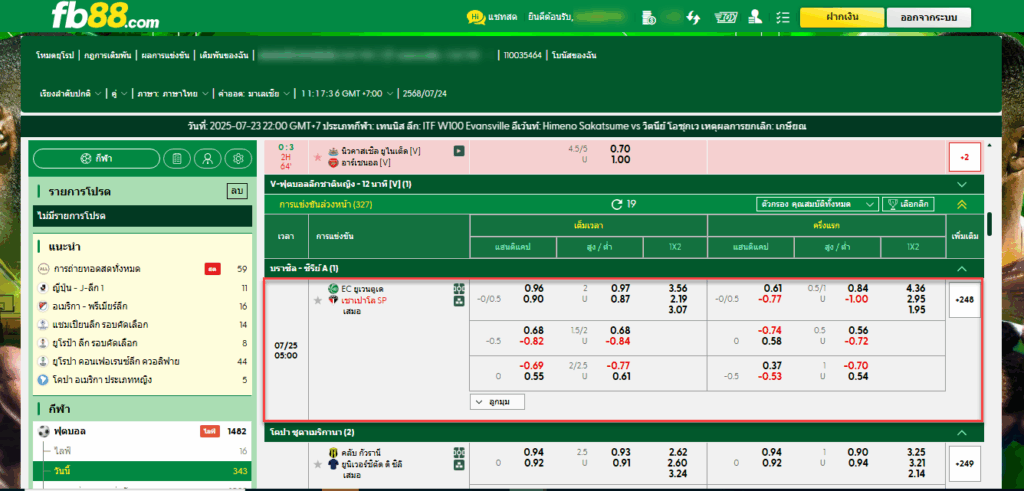Open ผลการแข่งขัน match results
This screenshot has height=491, width=1024.
click(x=166, y=55)
